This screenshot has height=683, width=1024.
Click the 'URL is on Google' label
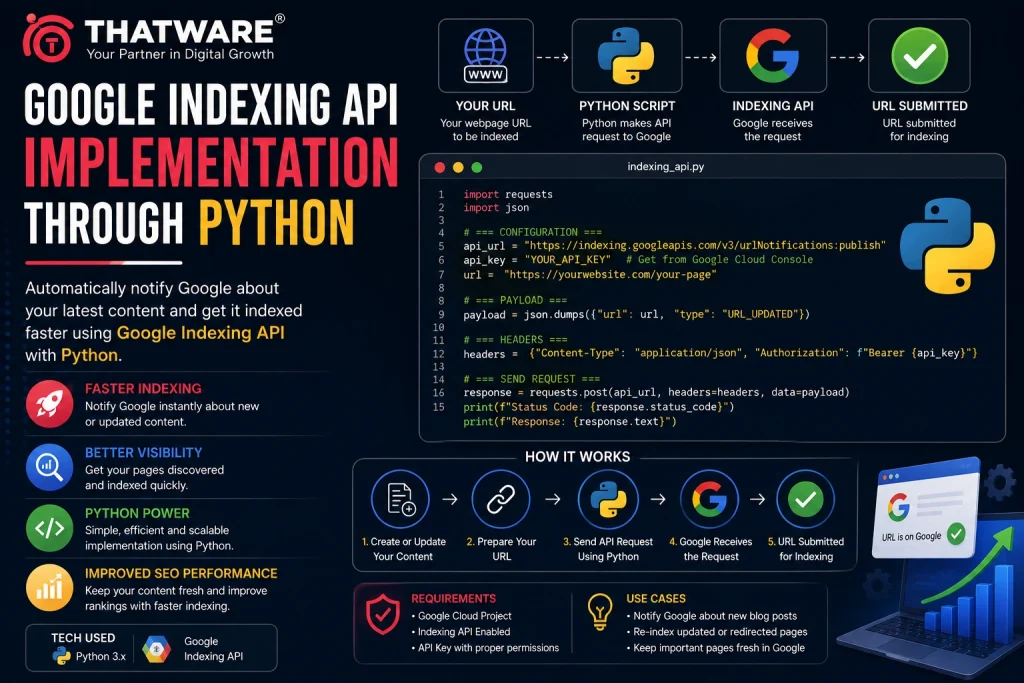pyautogui.click(x=912, y=537)
